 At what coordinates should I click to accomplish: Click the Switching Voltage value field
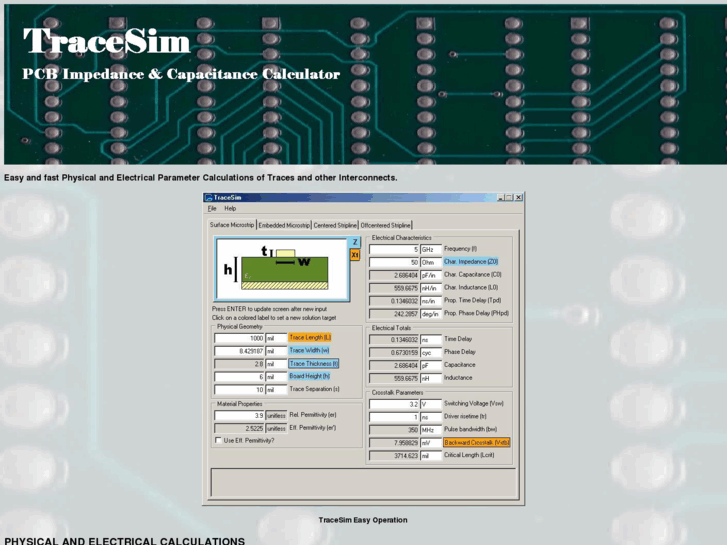click(x=394, y=404)
